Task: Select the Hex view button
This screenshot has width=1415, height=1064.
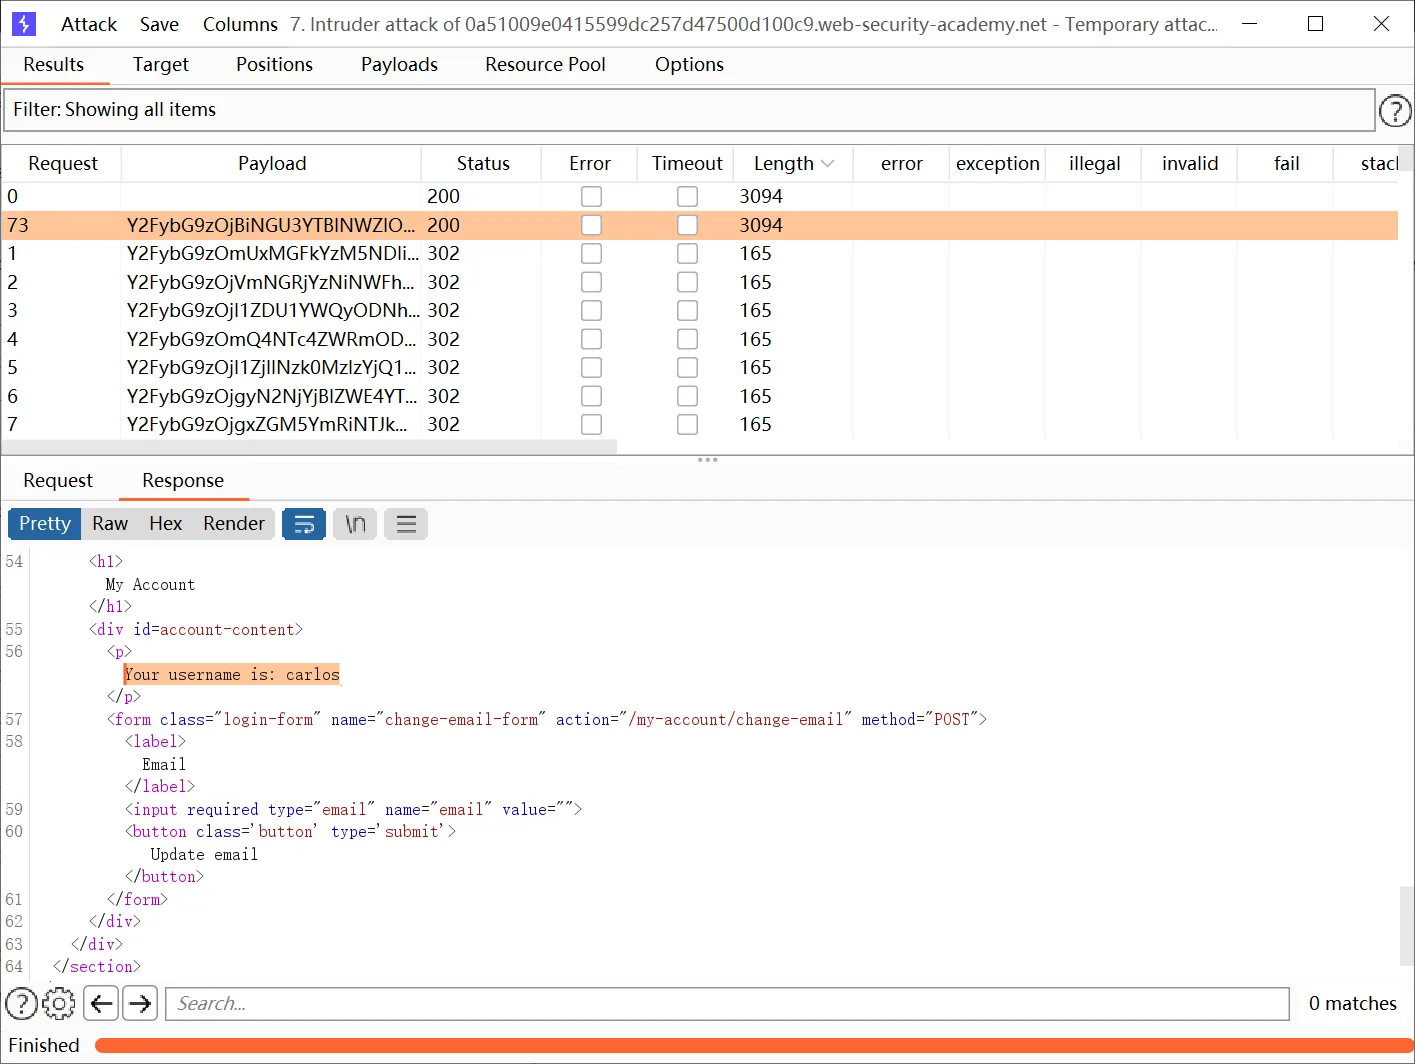Action: pos(165,524)
